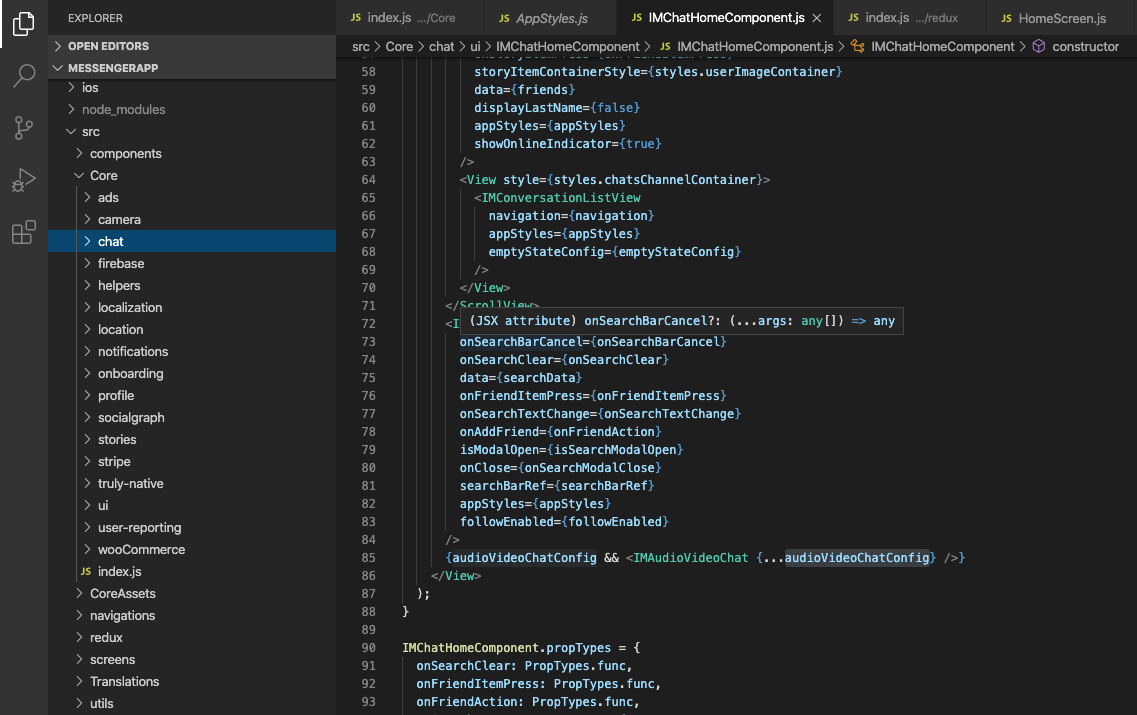Image resolution: width=1137 pixels, height=715 pixels.
Task: Open the chat folder in Core
Action: pyautogui.click(x=110, y=241)
